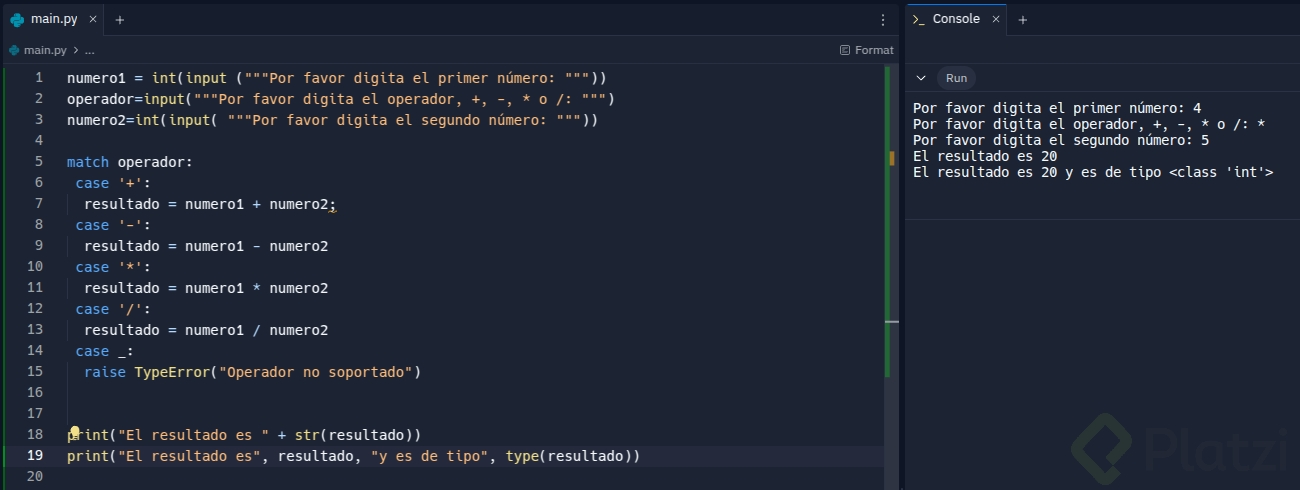Add a new editor tab

[120, 19]
